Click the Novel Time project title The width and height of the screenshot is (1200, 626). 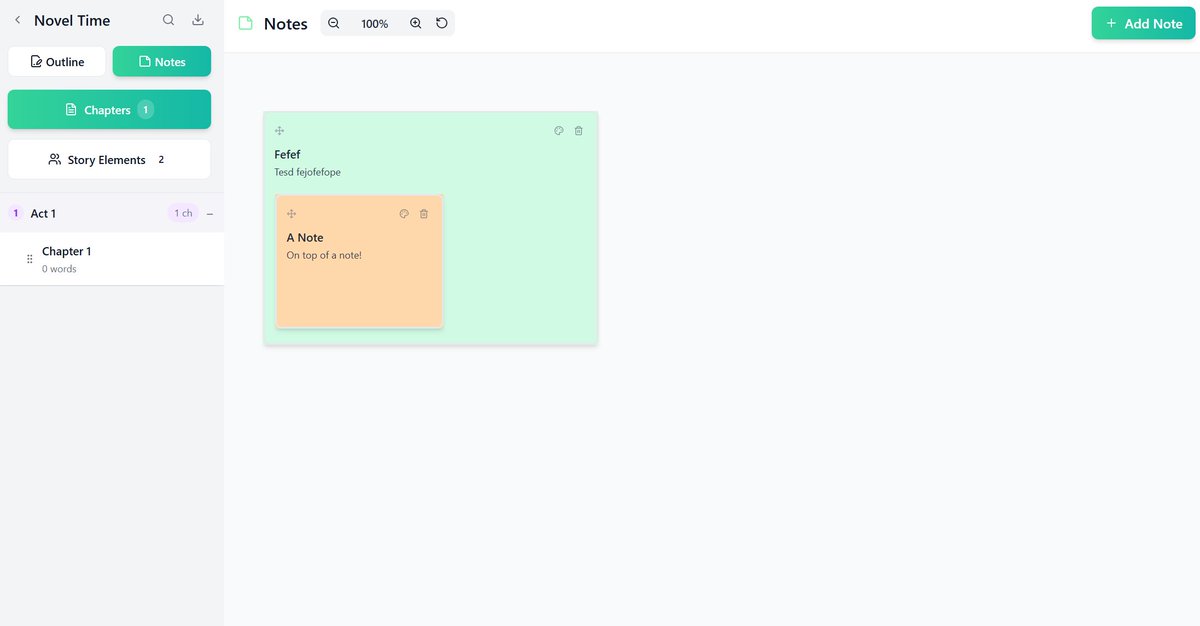pos(72,20)
